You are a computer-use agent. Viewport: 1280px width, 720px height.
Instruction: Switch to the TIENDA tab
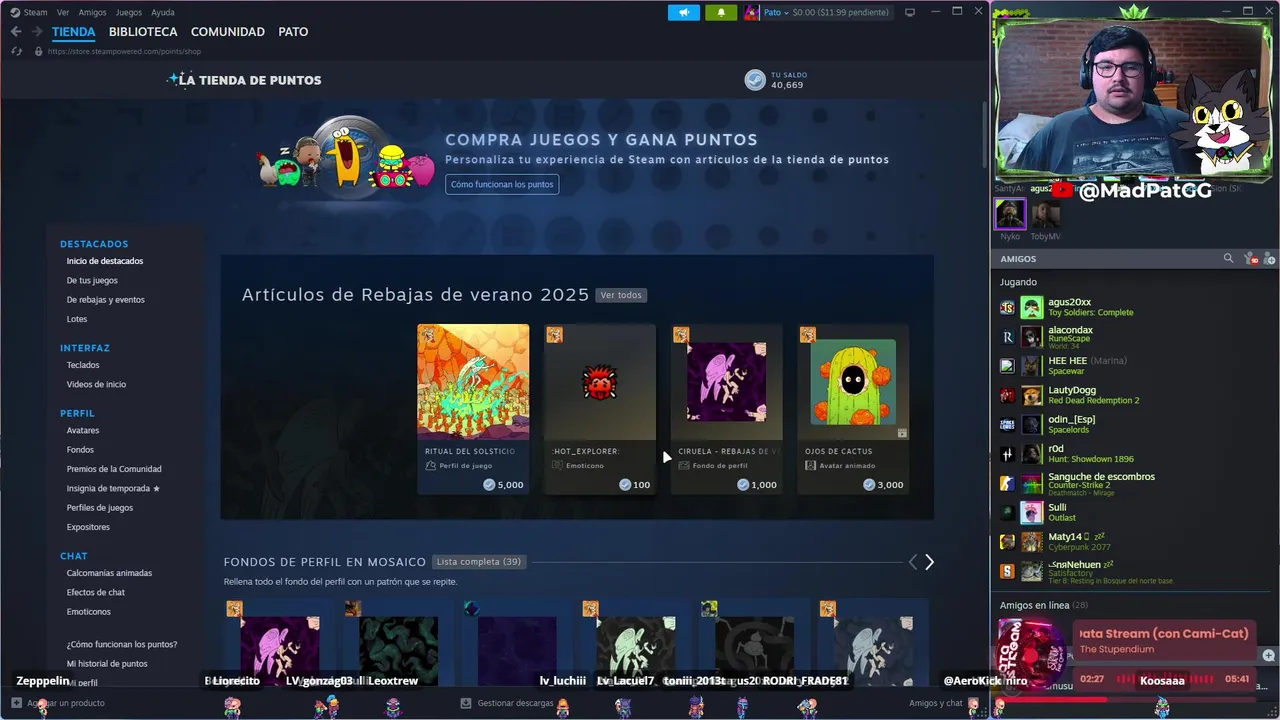tap(74, 32)
